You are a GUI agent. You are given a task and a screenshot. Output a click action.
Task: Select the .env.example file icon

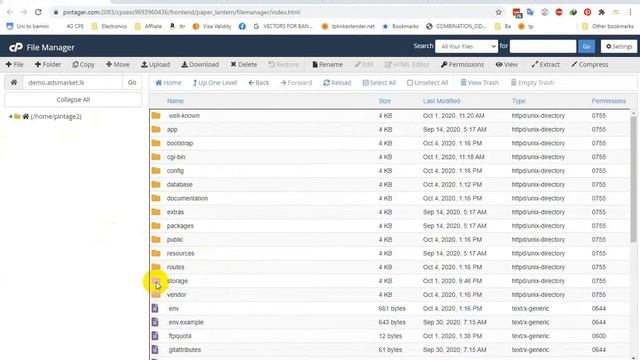pos(155,322)
